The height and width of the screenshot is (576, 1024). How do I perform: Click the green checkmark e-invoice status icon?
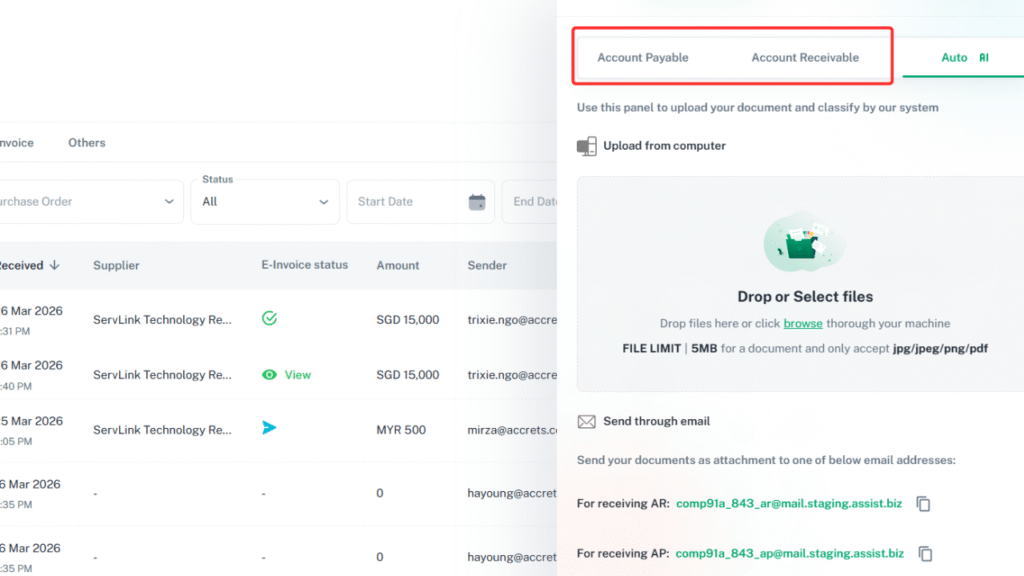pos(268,317)
